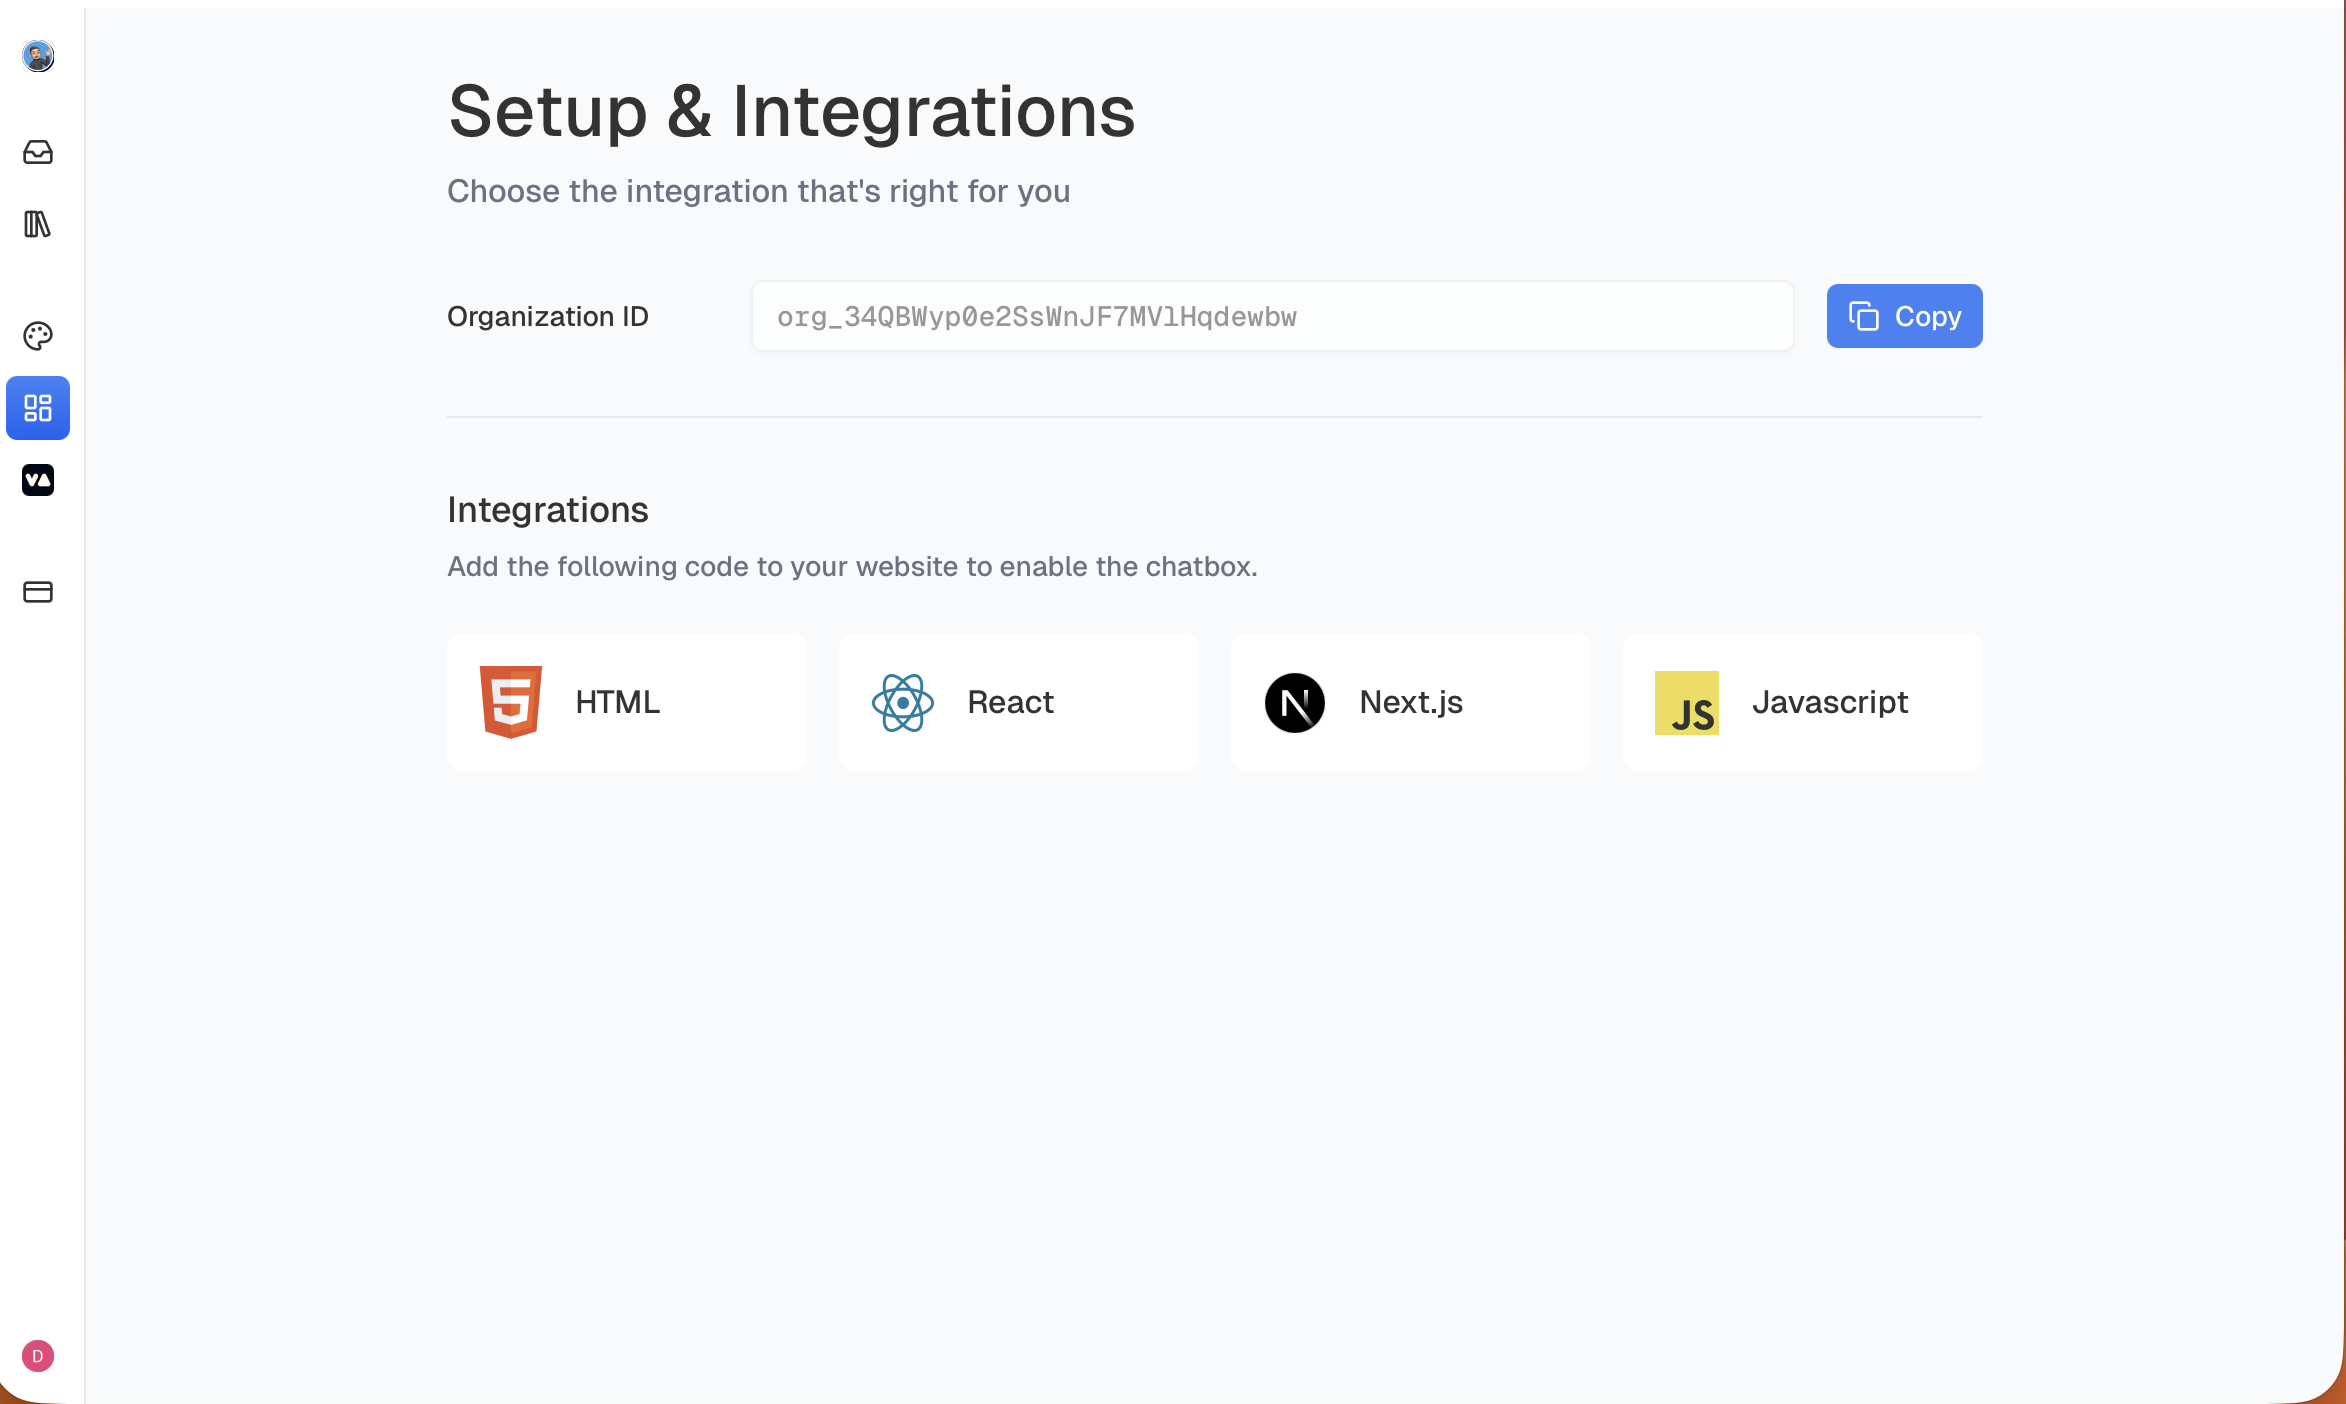
Task: Open the knowledge base library icon
Action: point(38,224)
